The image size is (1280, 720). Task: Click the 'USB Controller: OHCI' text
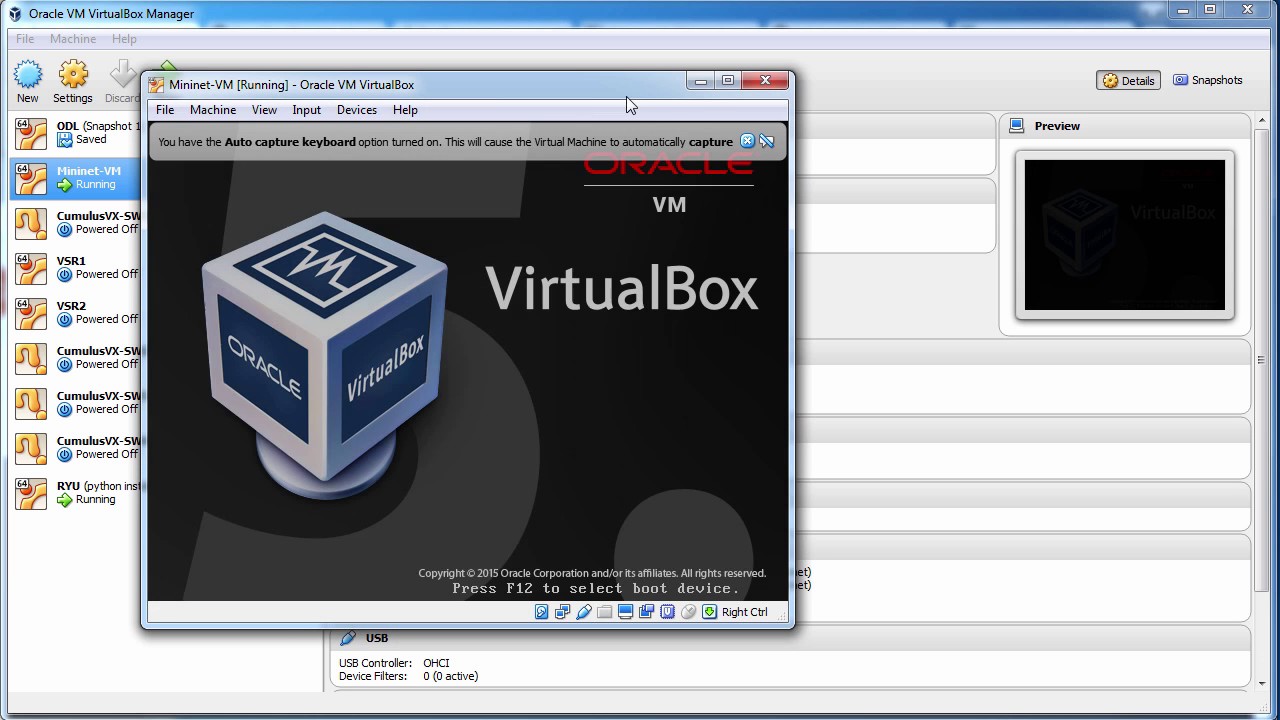click(394, 663)
